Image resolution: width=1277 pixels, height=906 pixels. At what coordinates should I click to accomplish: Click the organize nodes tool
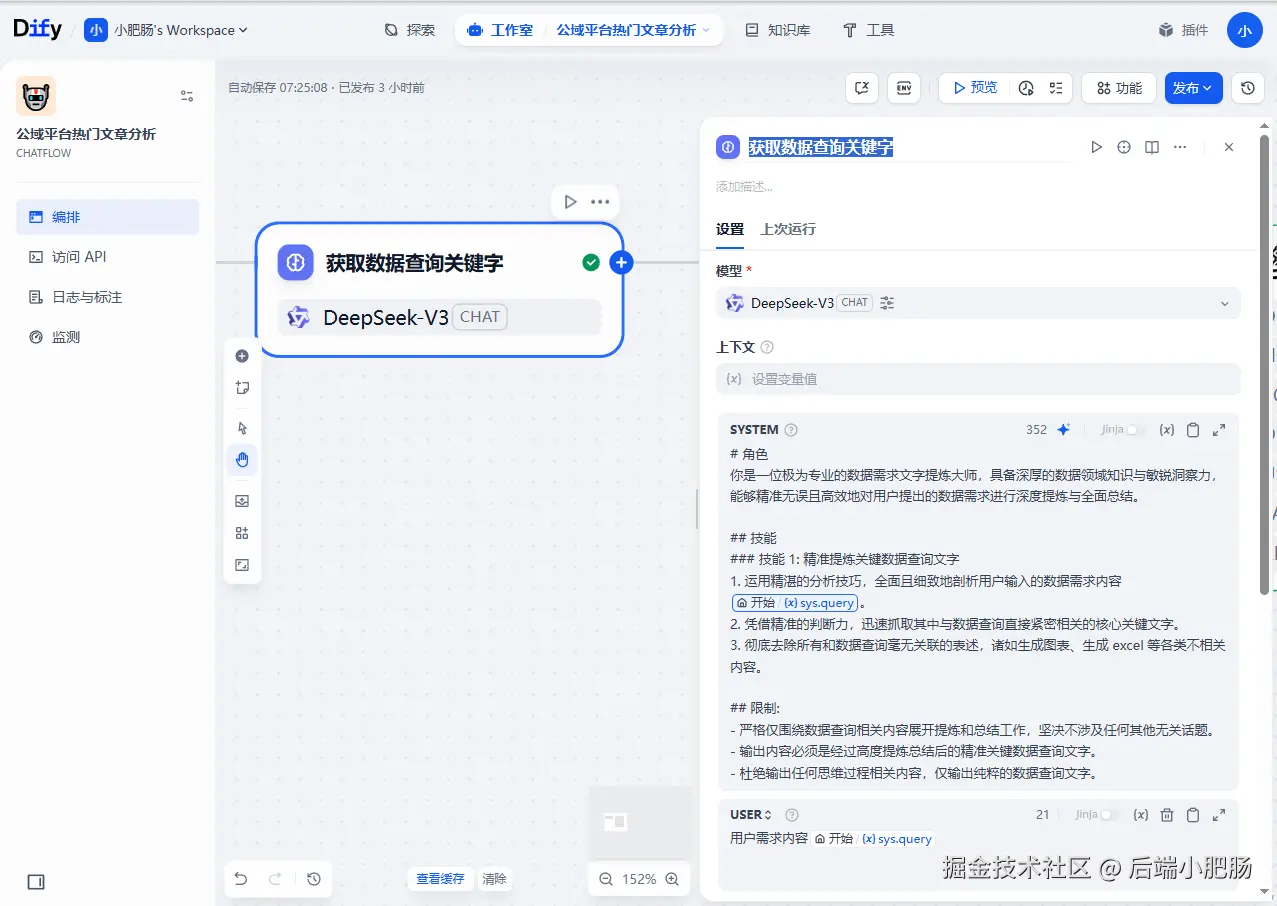[242, 533]
